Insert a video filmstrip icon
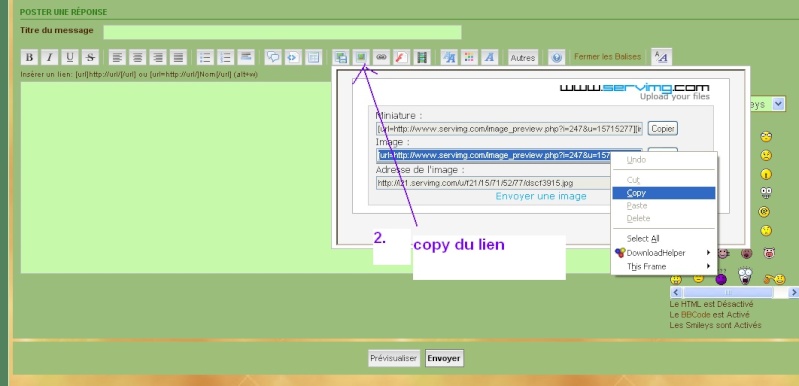 422,57
